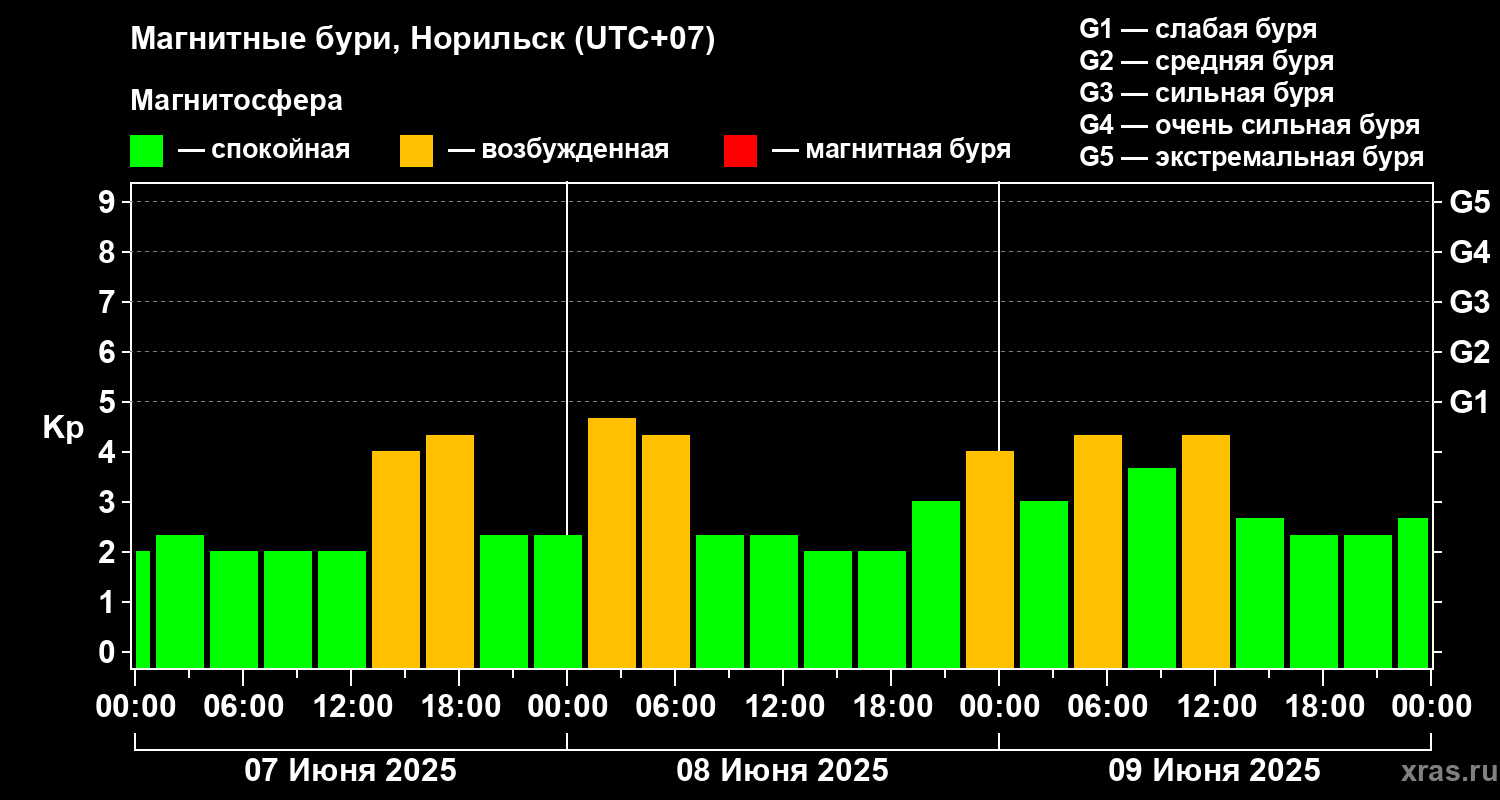Select the tall green bar between orange bars on 09 Июня

click(1152, 568)
